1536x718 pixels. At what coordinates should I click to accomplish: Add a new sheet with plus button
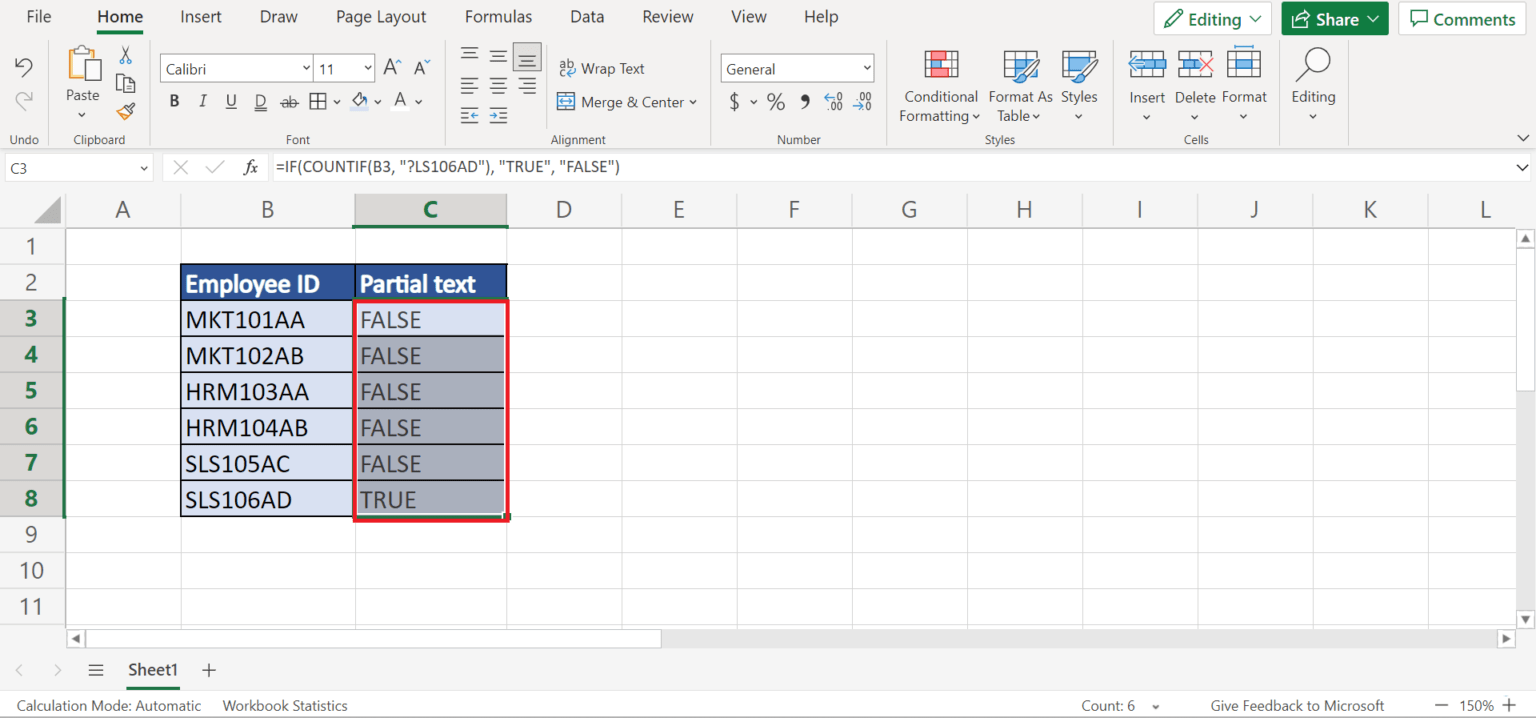click(x=208, y=670)
